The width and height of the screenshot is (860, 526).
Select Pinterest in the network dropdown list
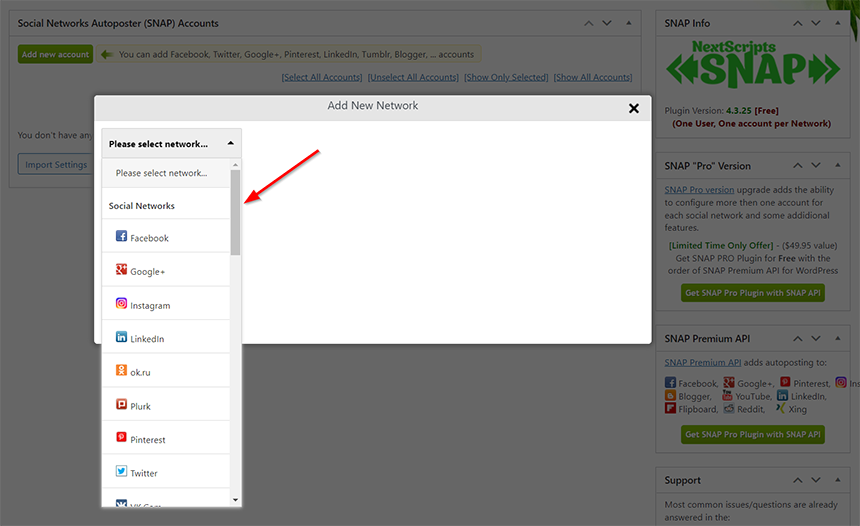(x=166, y=438)
